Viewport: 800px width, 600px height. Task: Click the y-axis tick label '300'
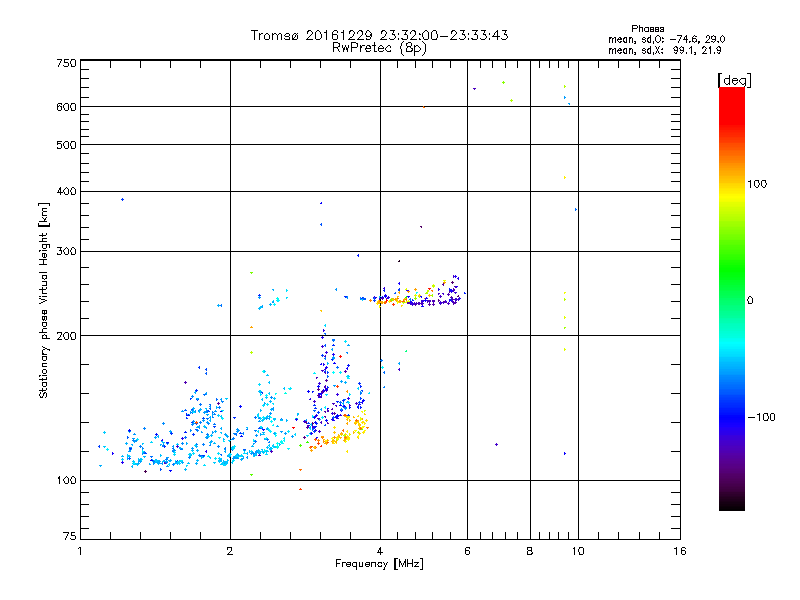[x=66, y=252]
